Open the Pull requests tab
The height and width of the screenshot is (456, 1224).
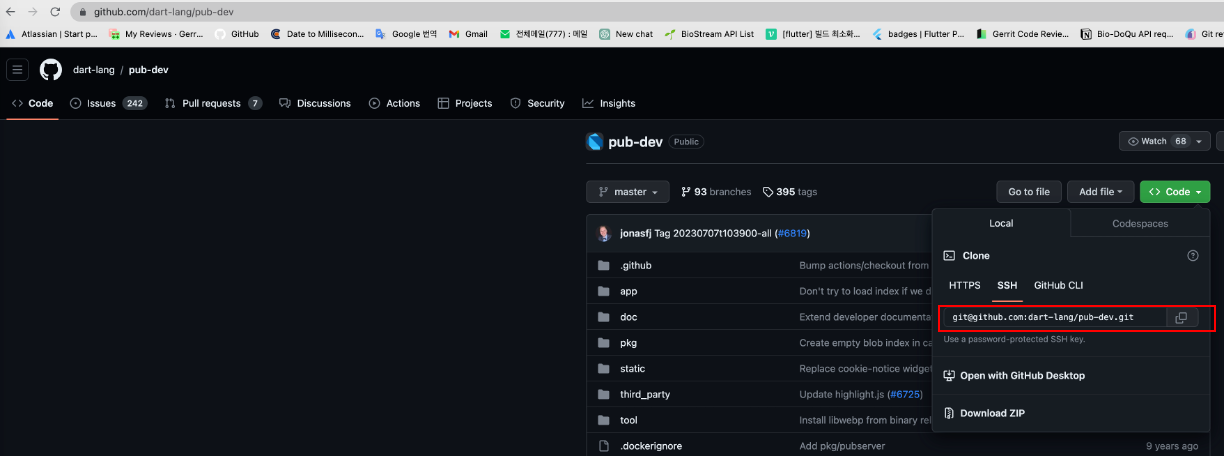213,103
